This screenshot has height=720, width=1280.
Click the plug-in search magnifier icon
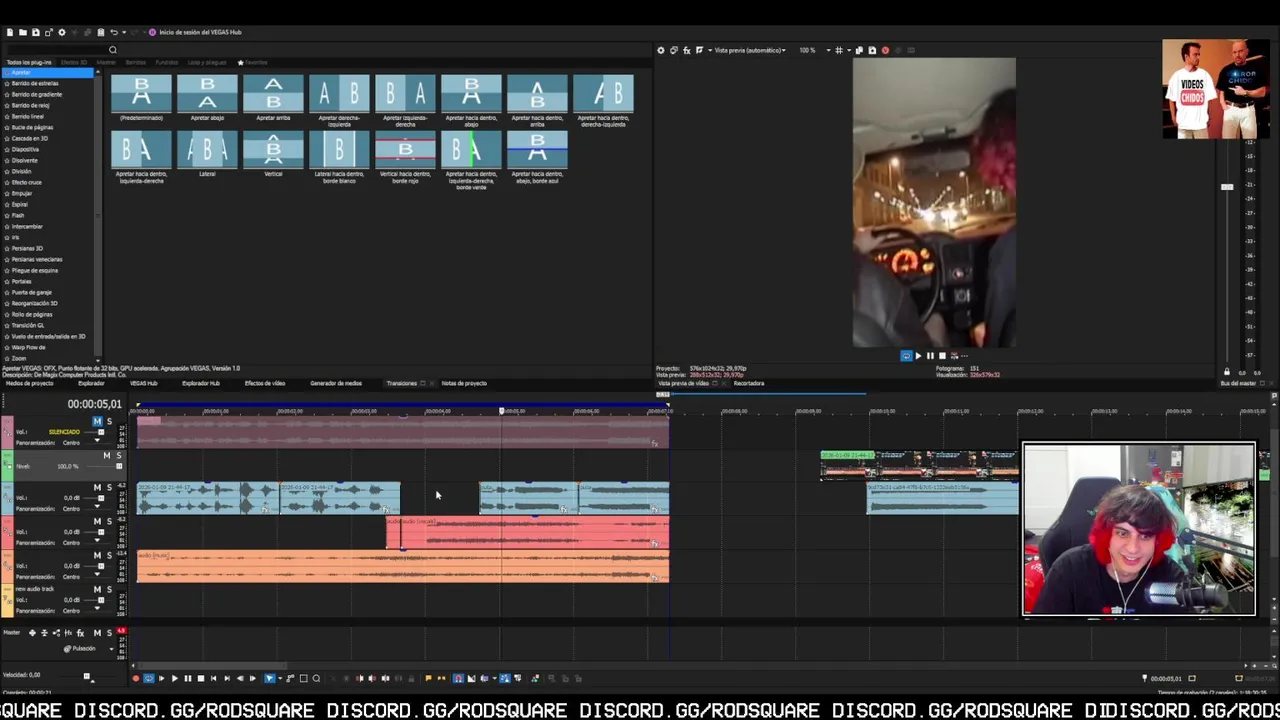[113, 50]
